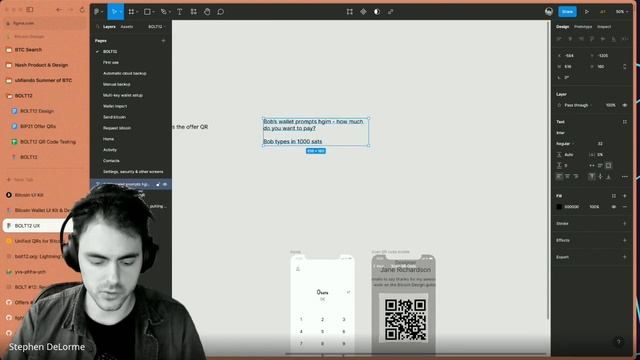Viewport: 640px width, 360px height.
Task: Set text align left
Action: [x=559, y=177]
